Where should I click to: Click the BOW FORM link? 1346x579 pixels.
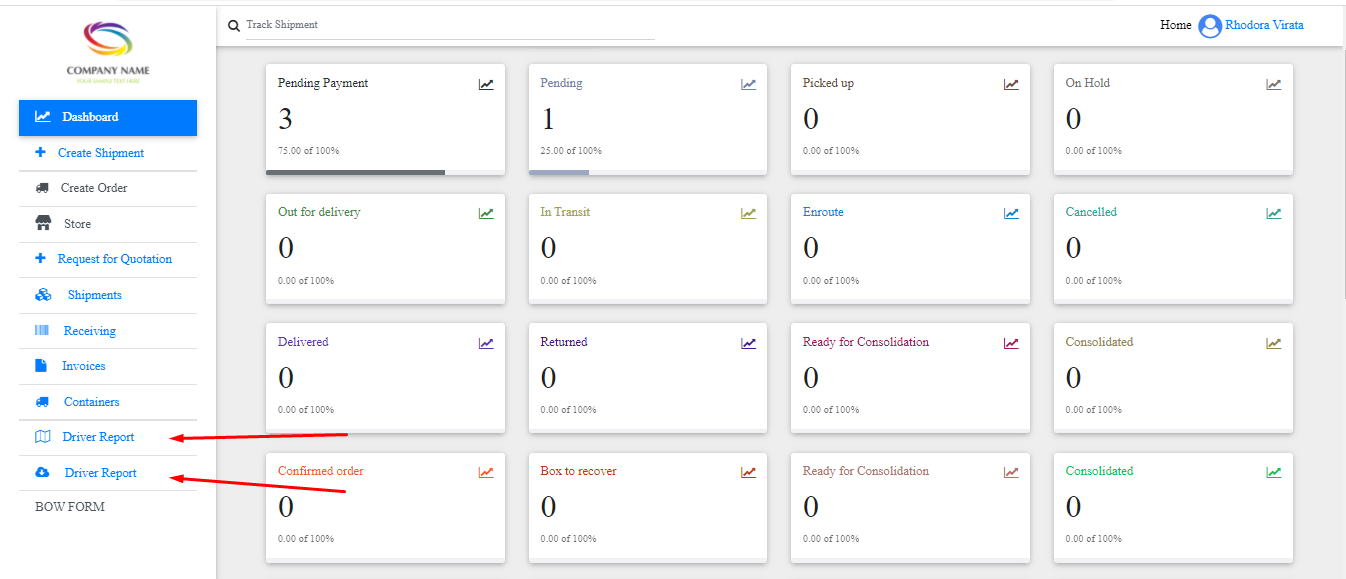(70, 507)
